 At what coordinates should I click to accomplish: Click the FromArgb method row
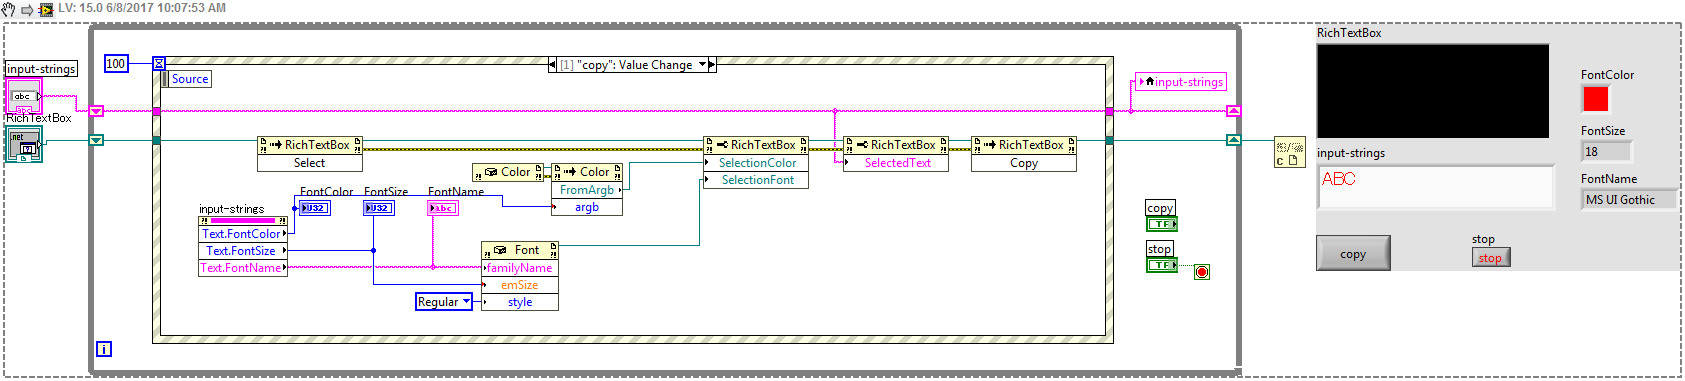point(587,190)
